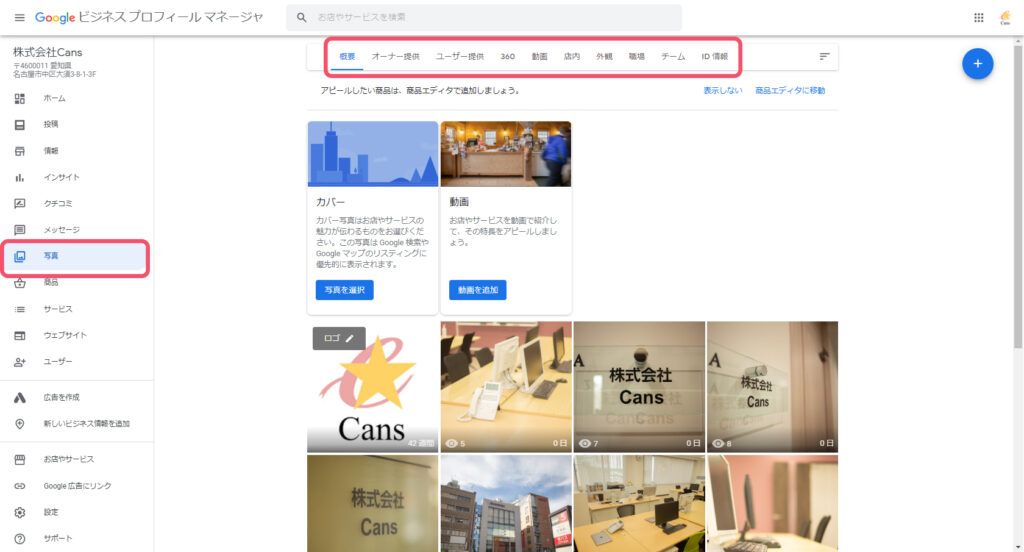Click the 動画を追加 button
Viewport: 1024px width, 552px height.
click(x=477, y=290)
